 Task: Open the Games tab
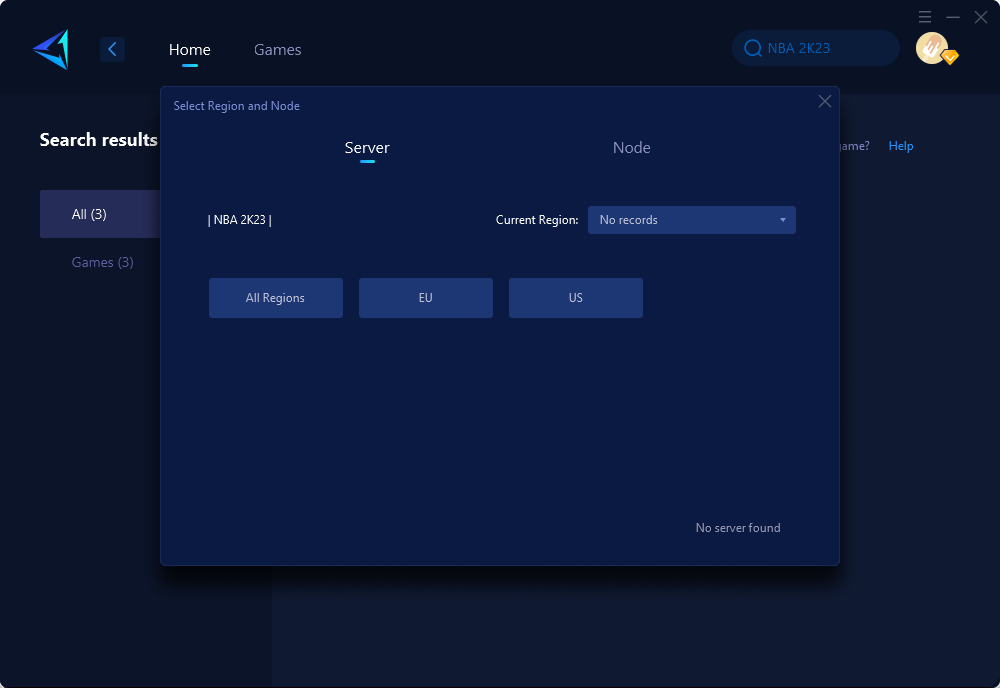click(277, 49)
